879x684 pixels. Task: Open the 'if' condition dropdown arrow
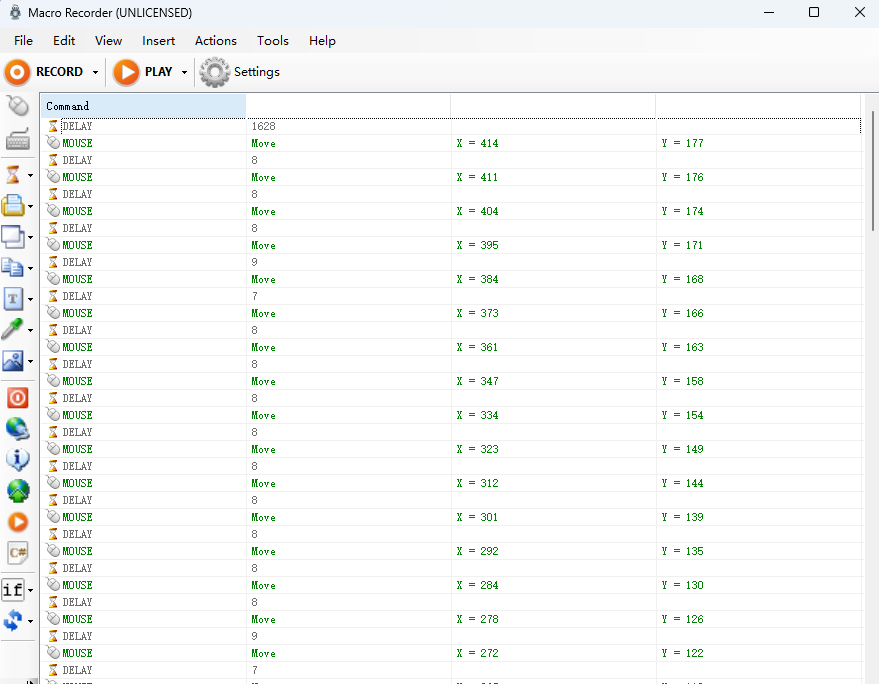click(31, 590)
